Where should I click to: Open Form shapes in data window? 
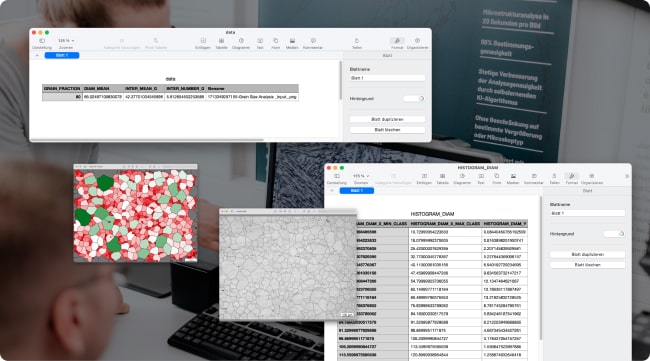click(276, 43)
